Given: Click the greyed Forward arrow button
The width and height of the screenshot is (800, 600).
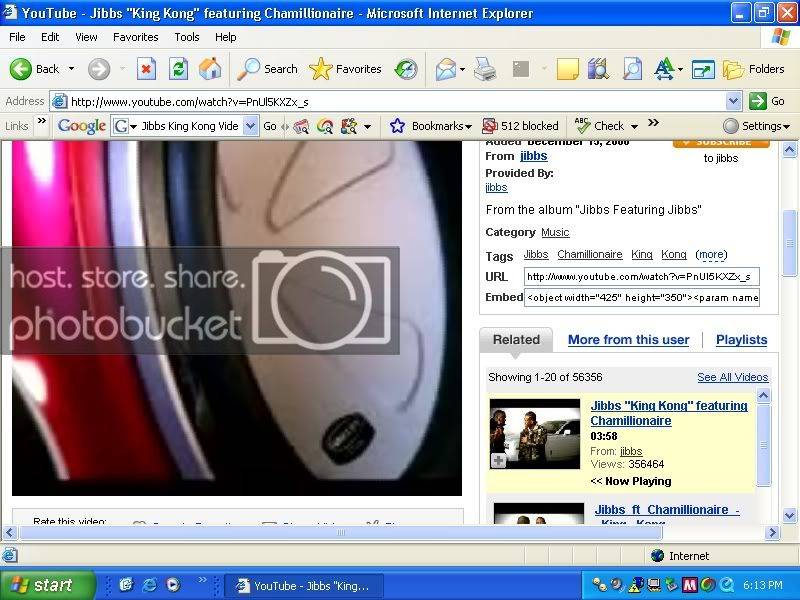Looking at the screenshot, I should (x=98, y=69).
